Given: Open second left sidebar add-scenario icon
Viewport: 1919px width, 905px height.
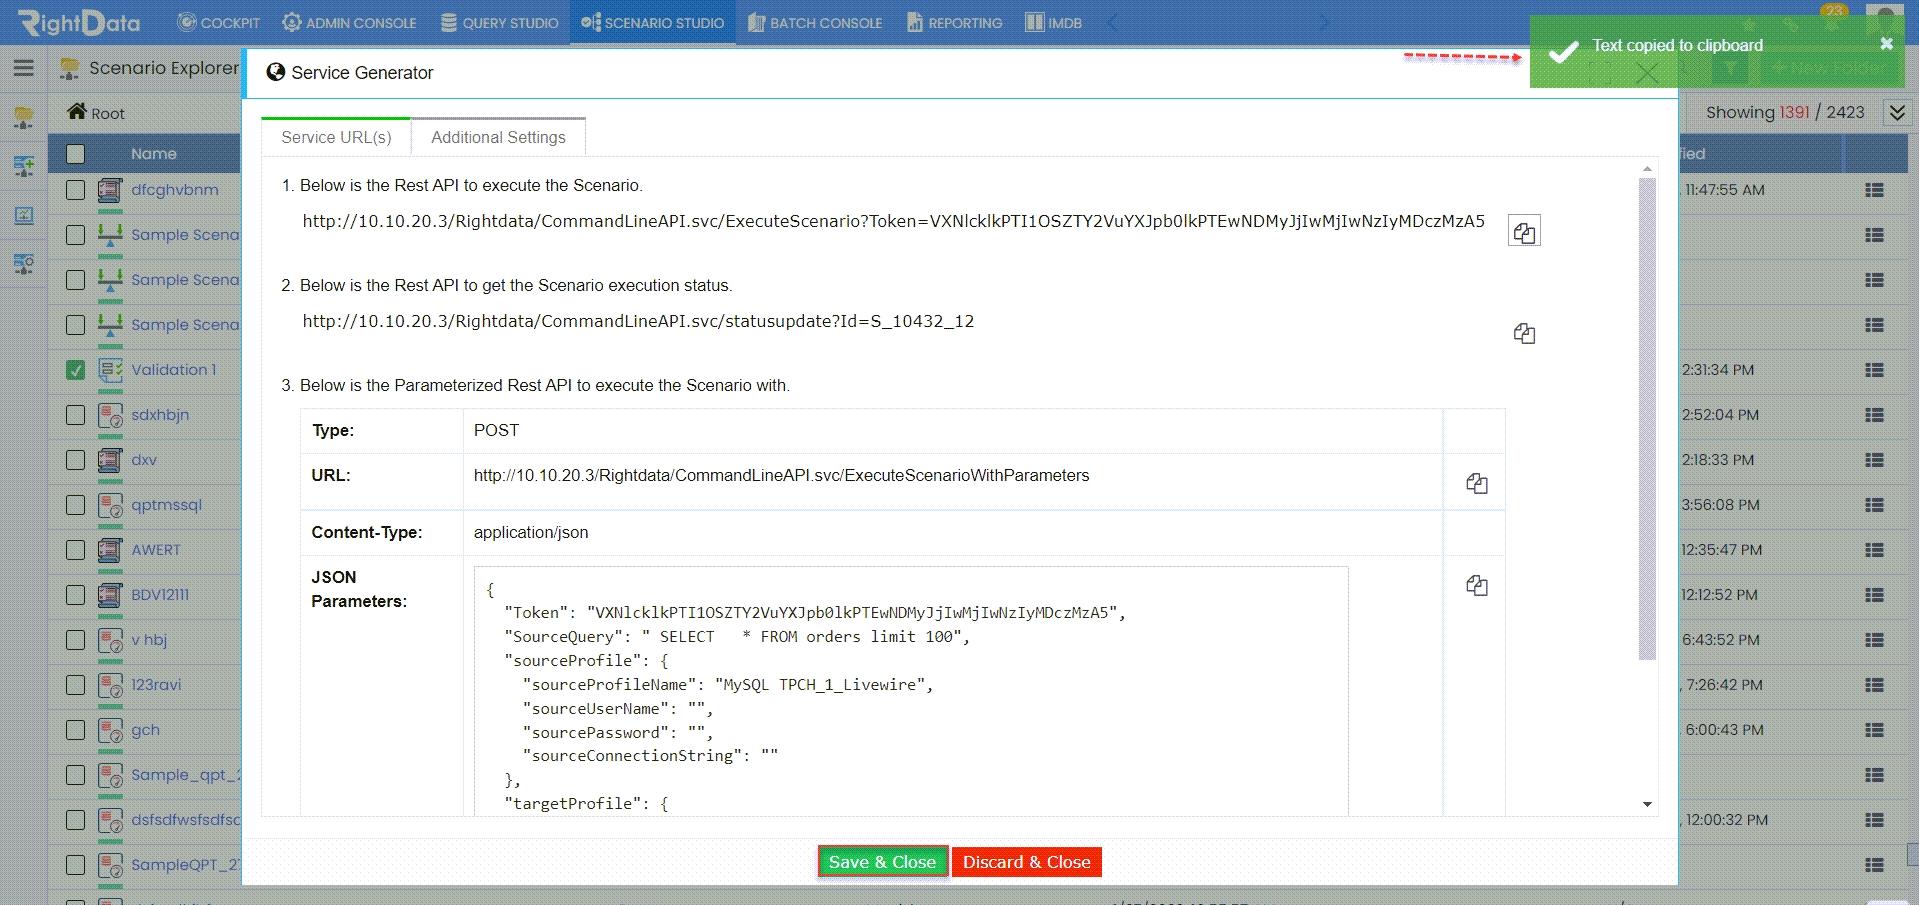Looking at the screenshot, I should (x=24, y=166).
